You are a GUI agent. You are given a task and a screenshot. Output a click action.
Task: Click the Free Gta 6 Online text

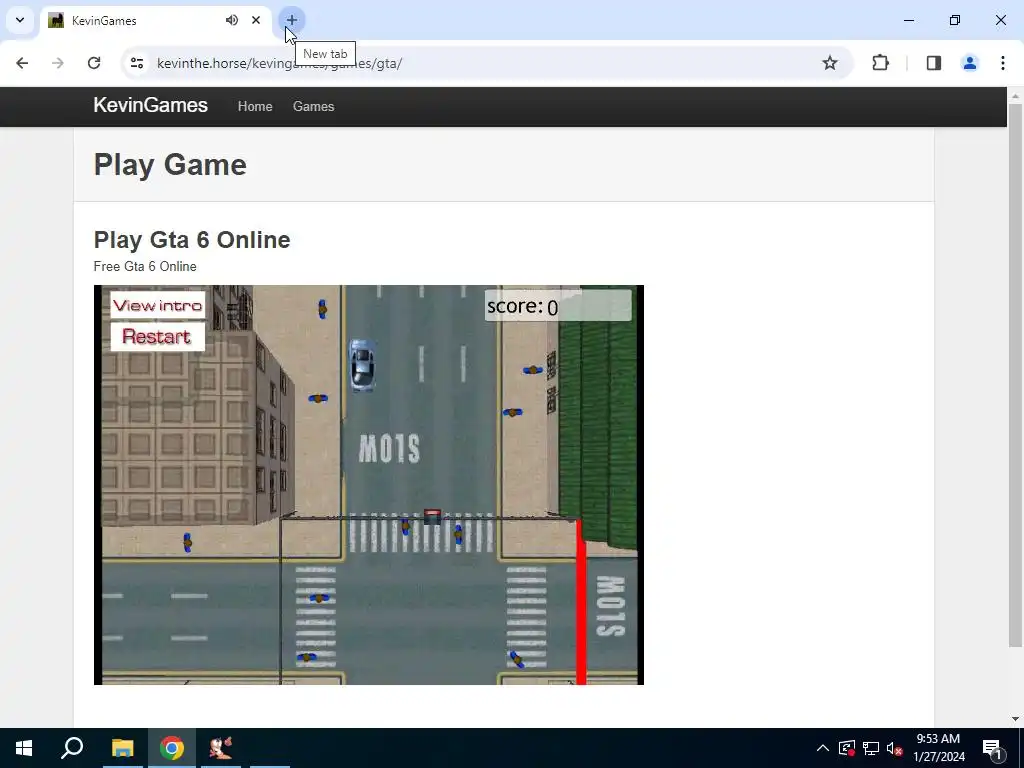(x=145, y=266)
